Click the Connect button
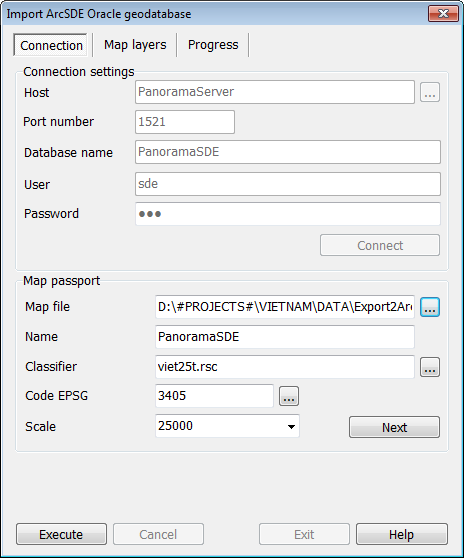 pyautogui.click(x=380, y=245)
